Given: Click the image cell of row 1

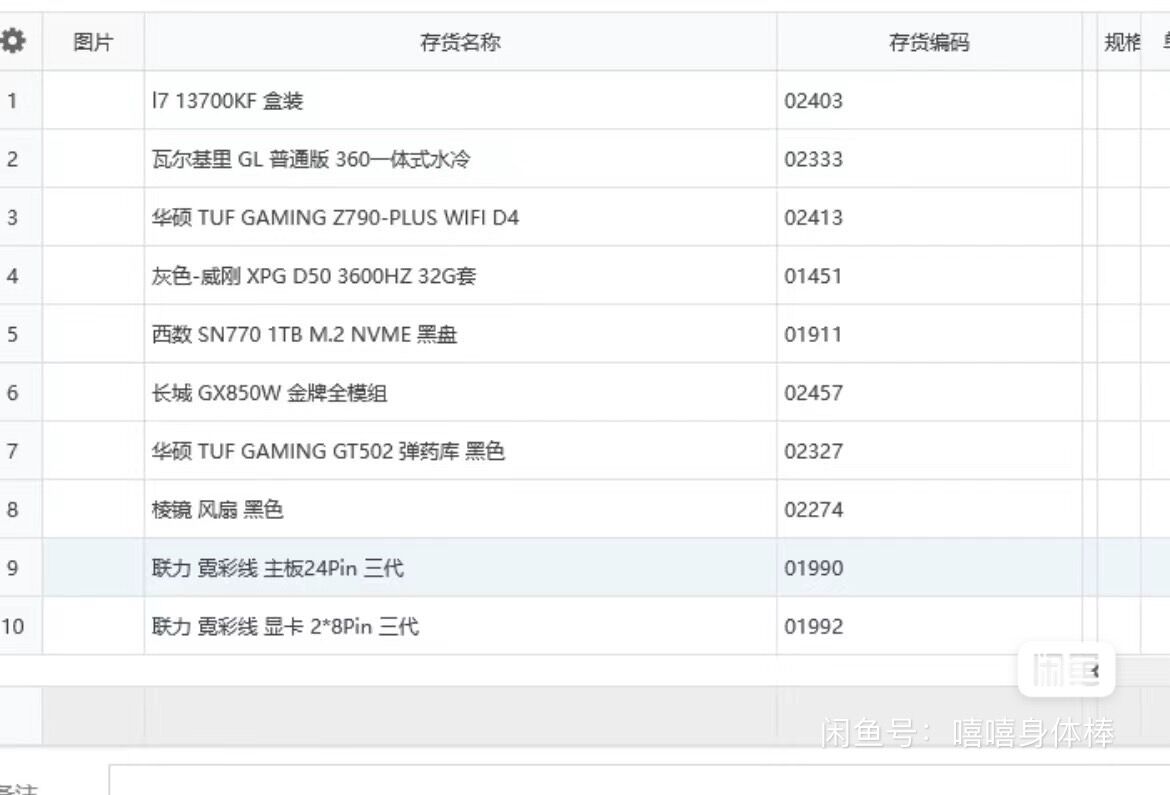Looking at the screenshot, I should click(x=93, y=101).
